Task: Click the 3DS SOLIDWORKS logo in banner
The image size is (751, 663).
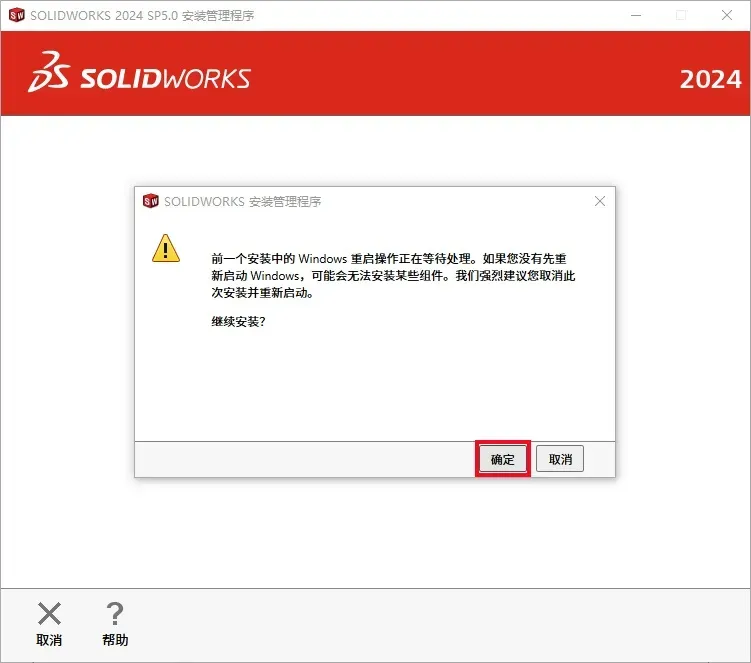Action: 139,72
